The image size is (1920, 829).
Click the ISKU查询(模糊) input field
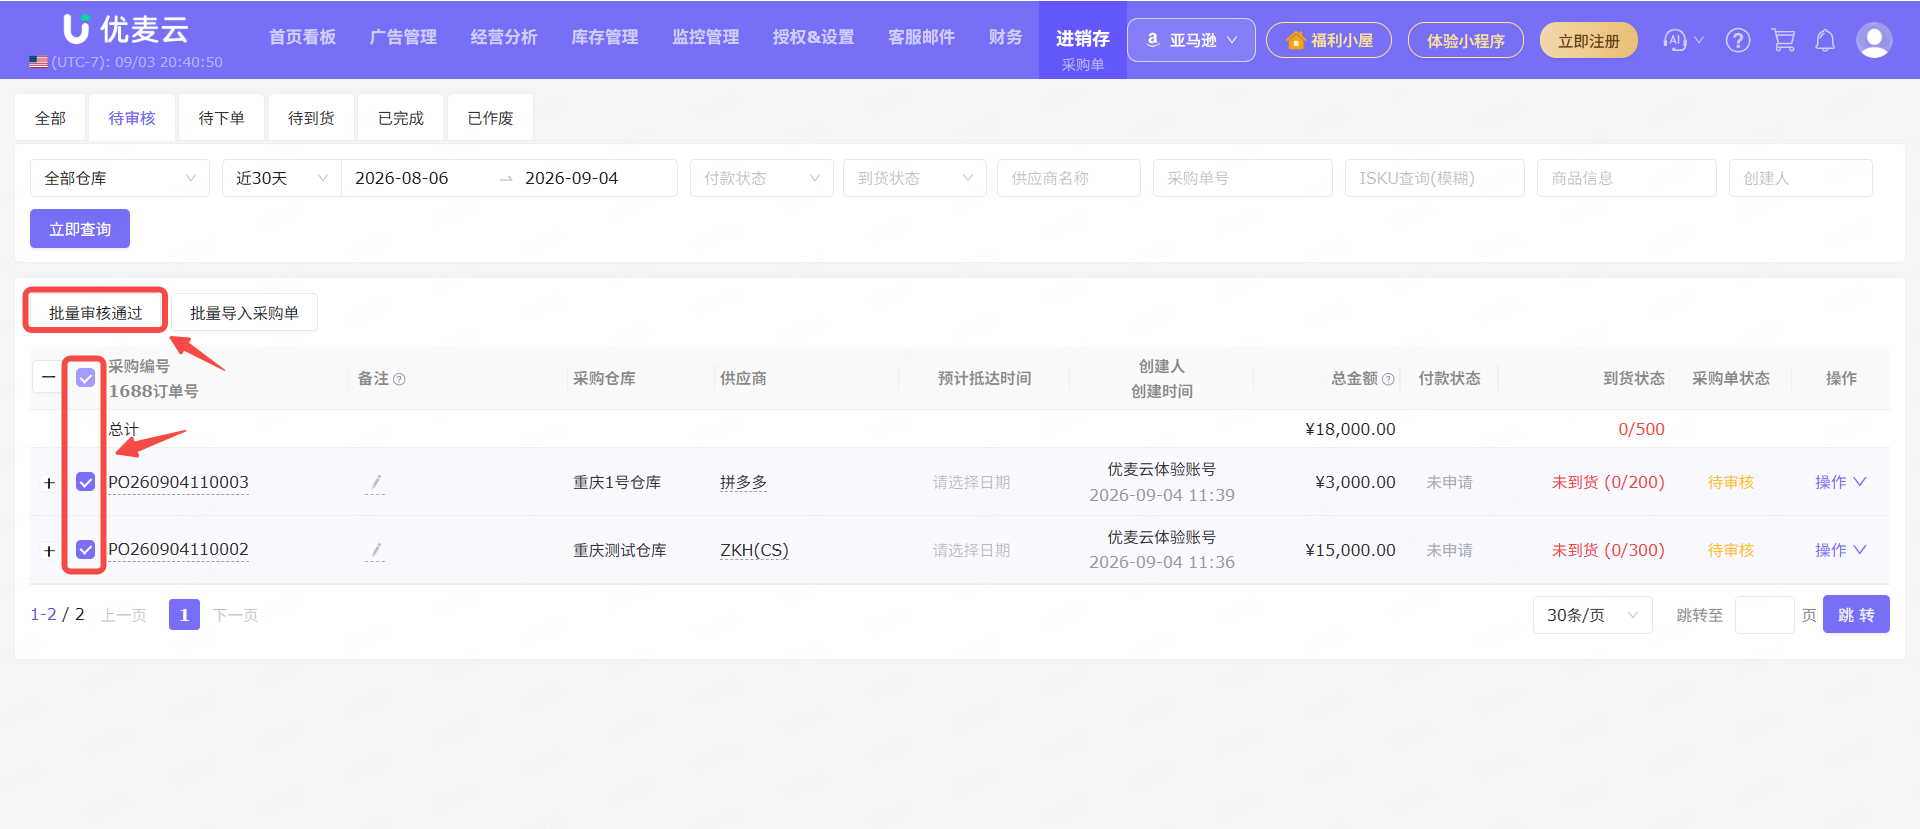1435,178
